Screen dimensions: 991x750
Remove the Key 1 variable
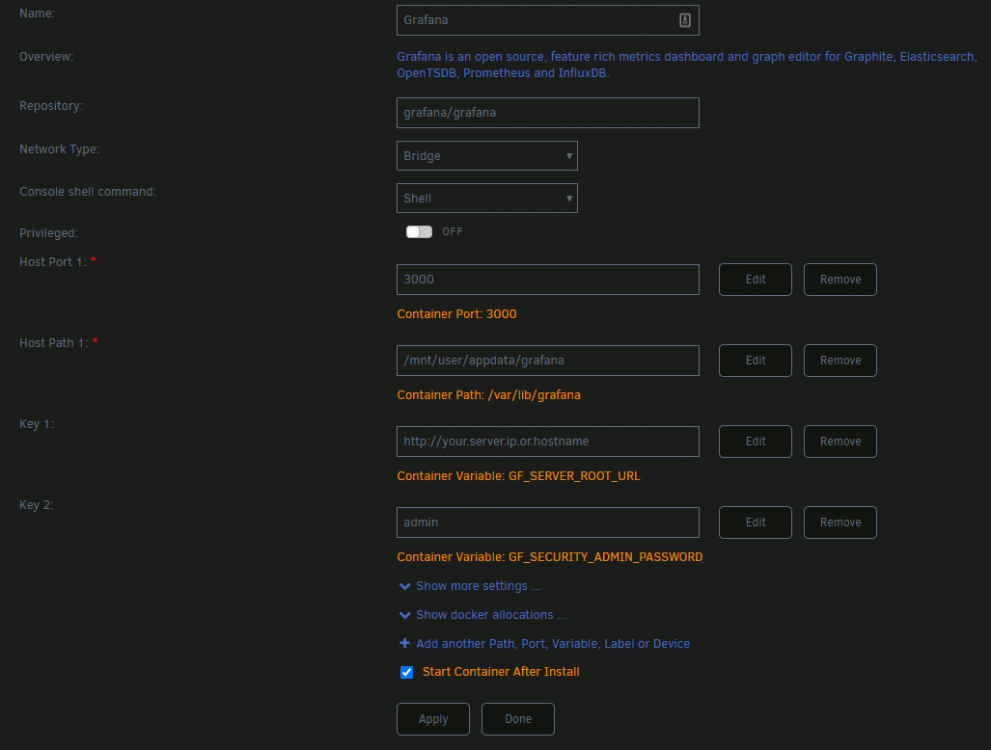(840, 441)
